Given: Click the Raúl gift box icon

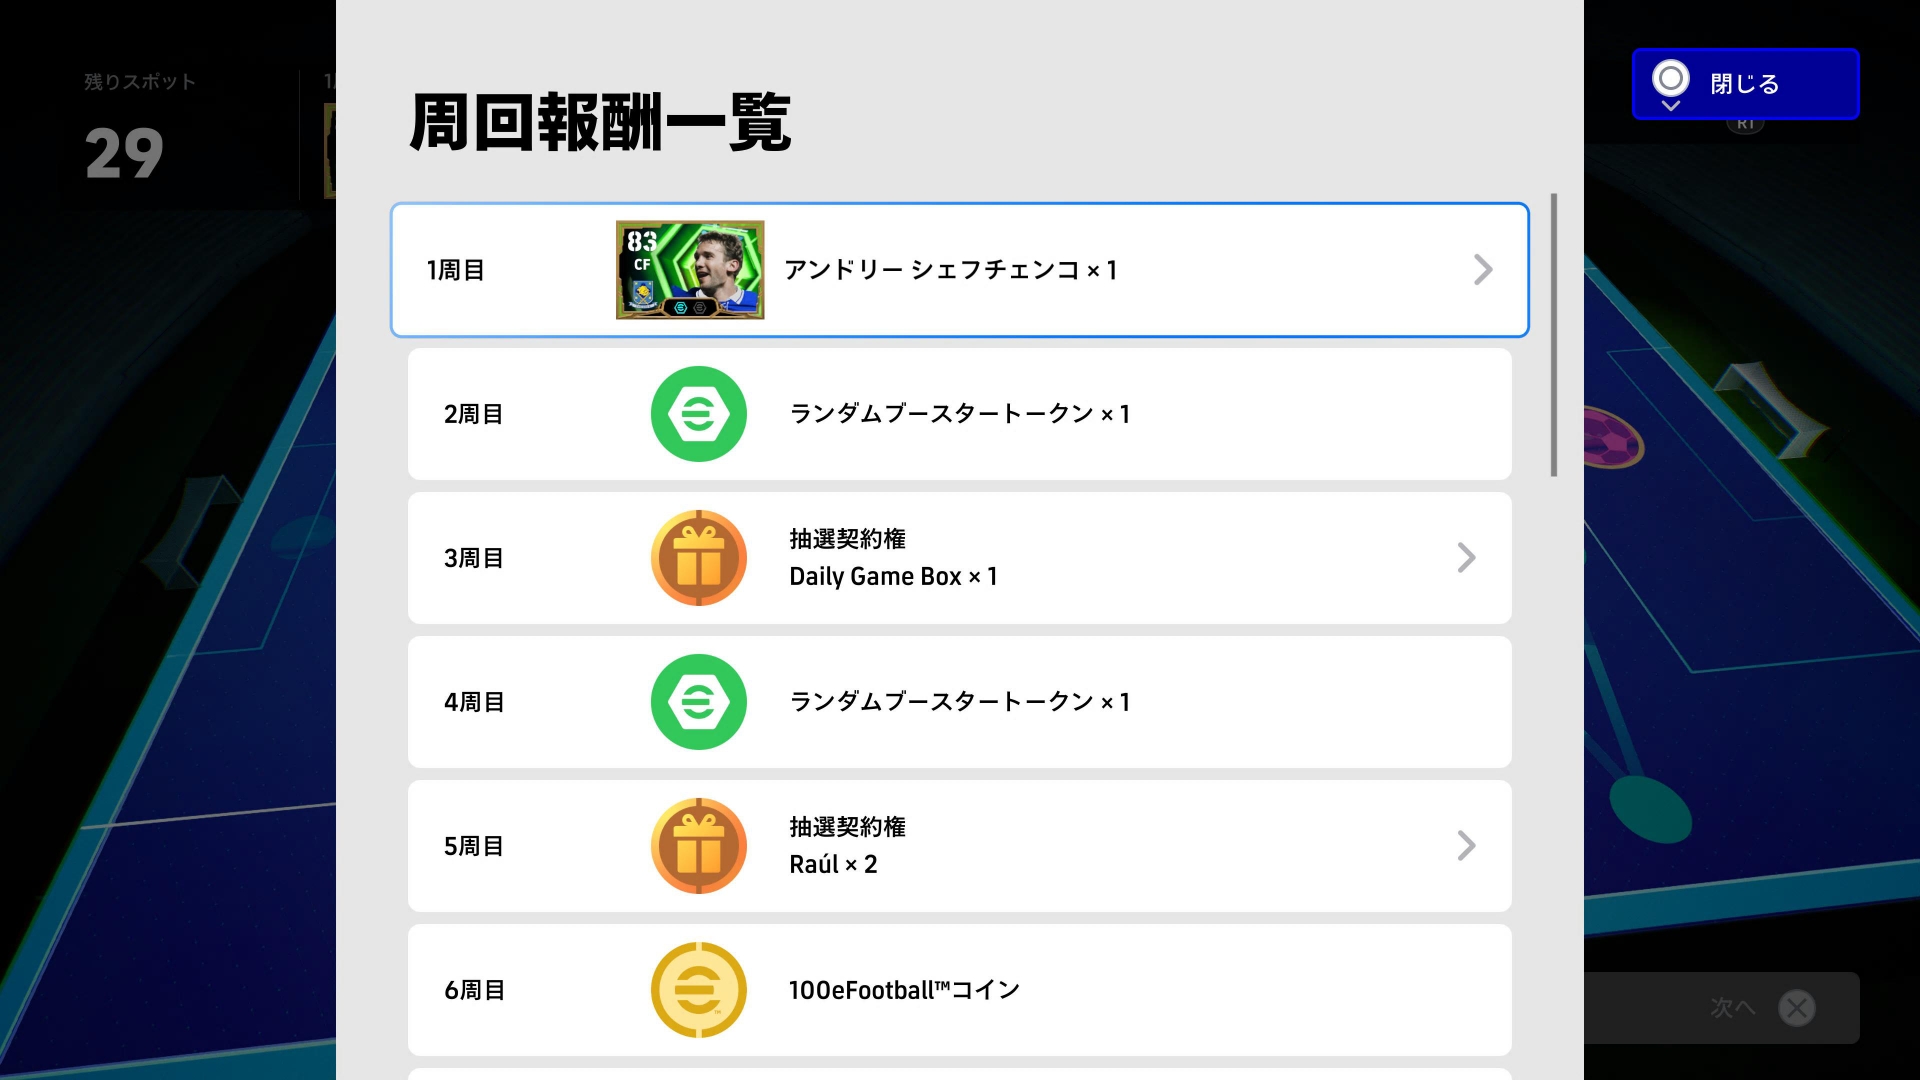Looking at the screenshot, I should pyautogui.click(x=698, y=846).
